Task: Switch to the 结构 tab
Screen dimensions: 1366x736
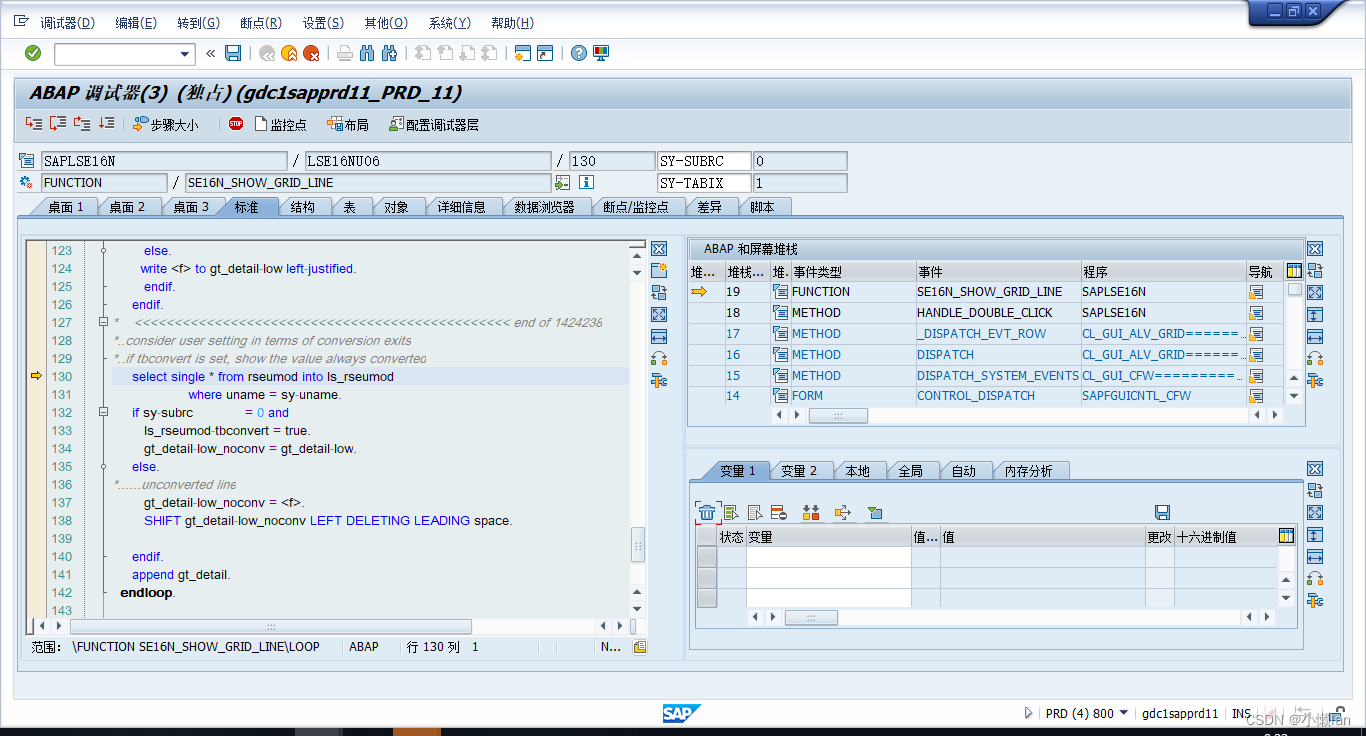Action: click(x=303, y=207)
